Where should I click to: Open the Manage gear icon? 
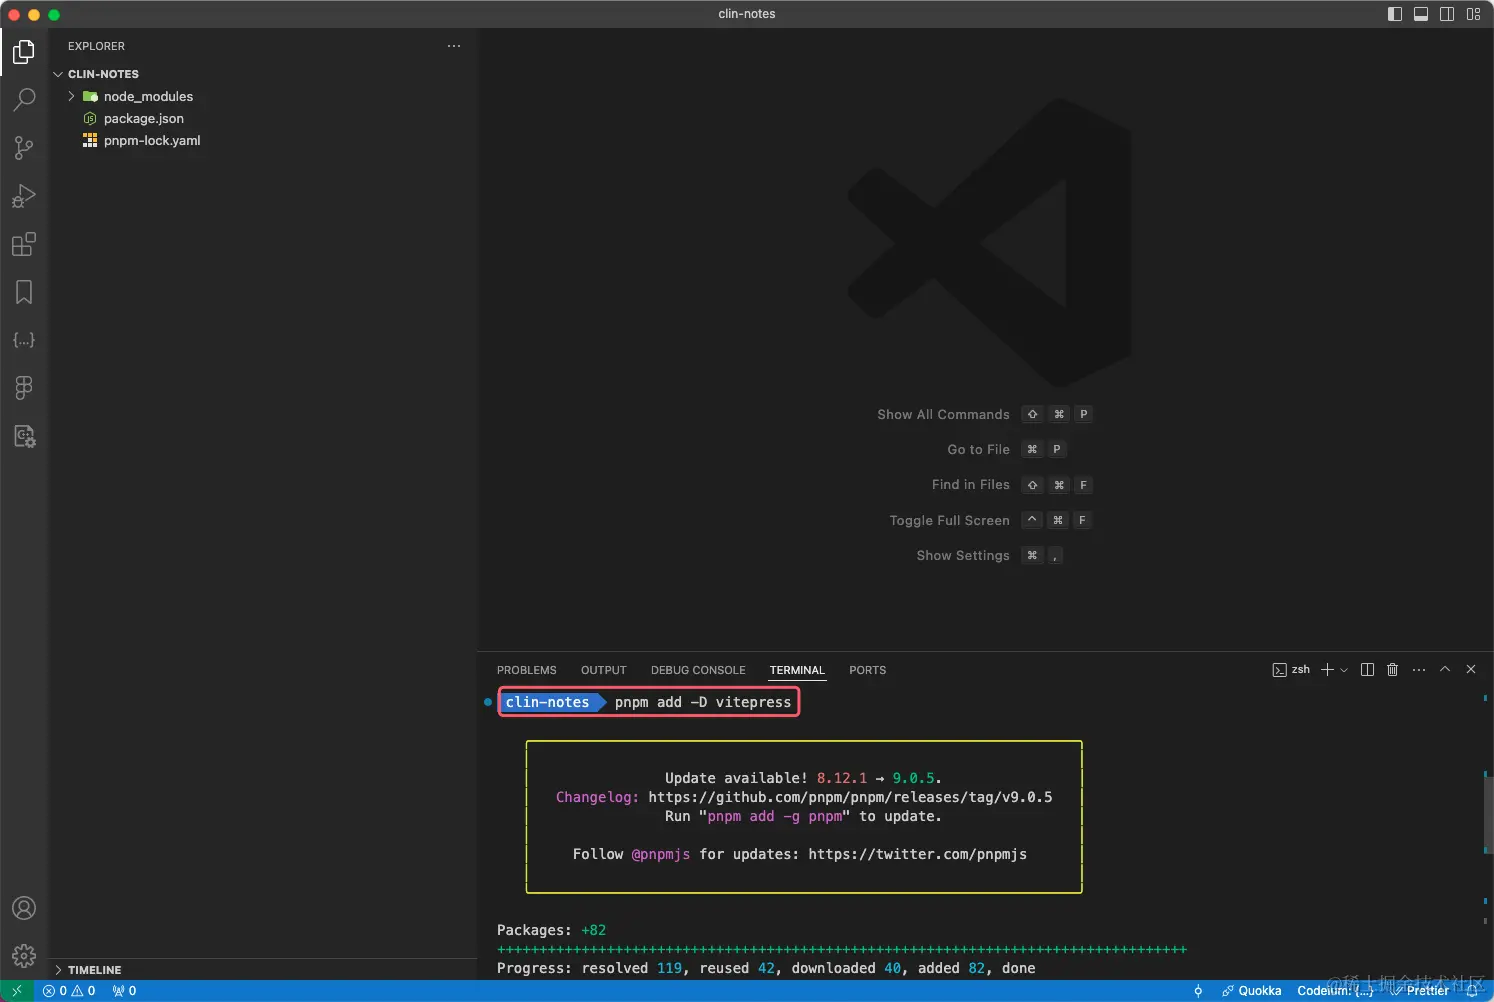pos(24,956)
